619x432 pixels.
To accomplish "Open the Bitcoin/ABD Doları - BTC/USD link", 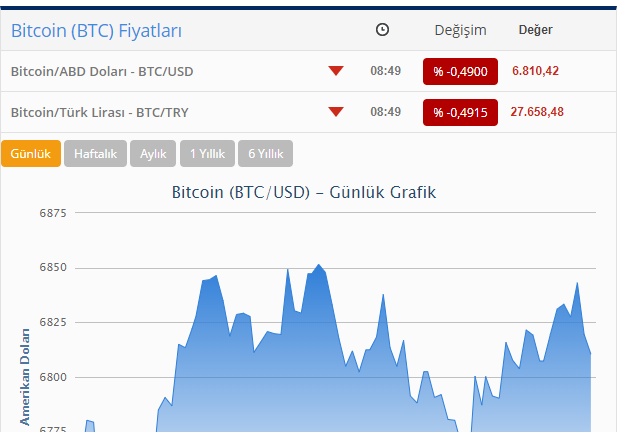I will [x=102, y=71].
